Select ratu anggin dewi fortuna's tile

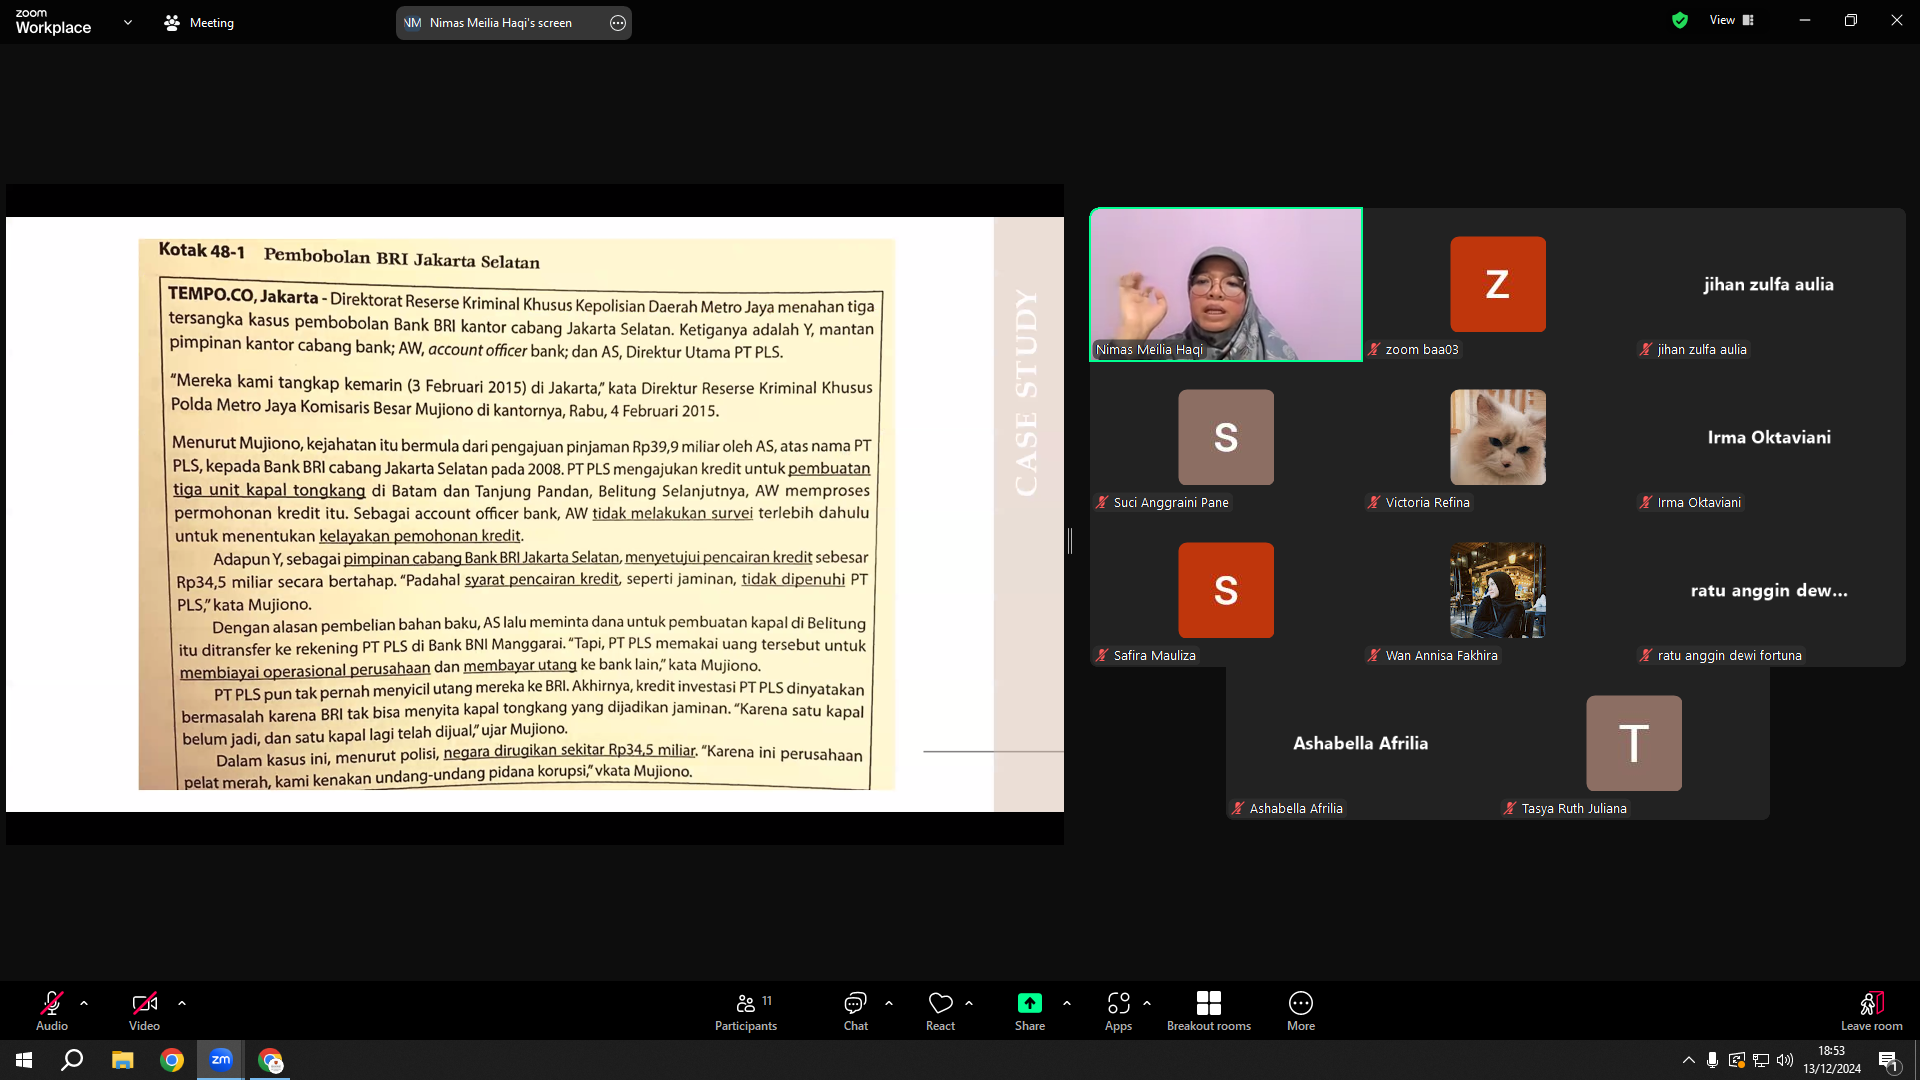(1770, 590)
